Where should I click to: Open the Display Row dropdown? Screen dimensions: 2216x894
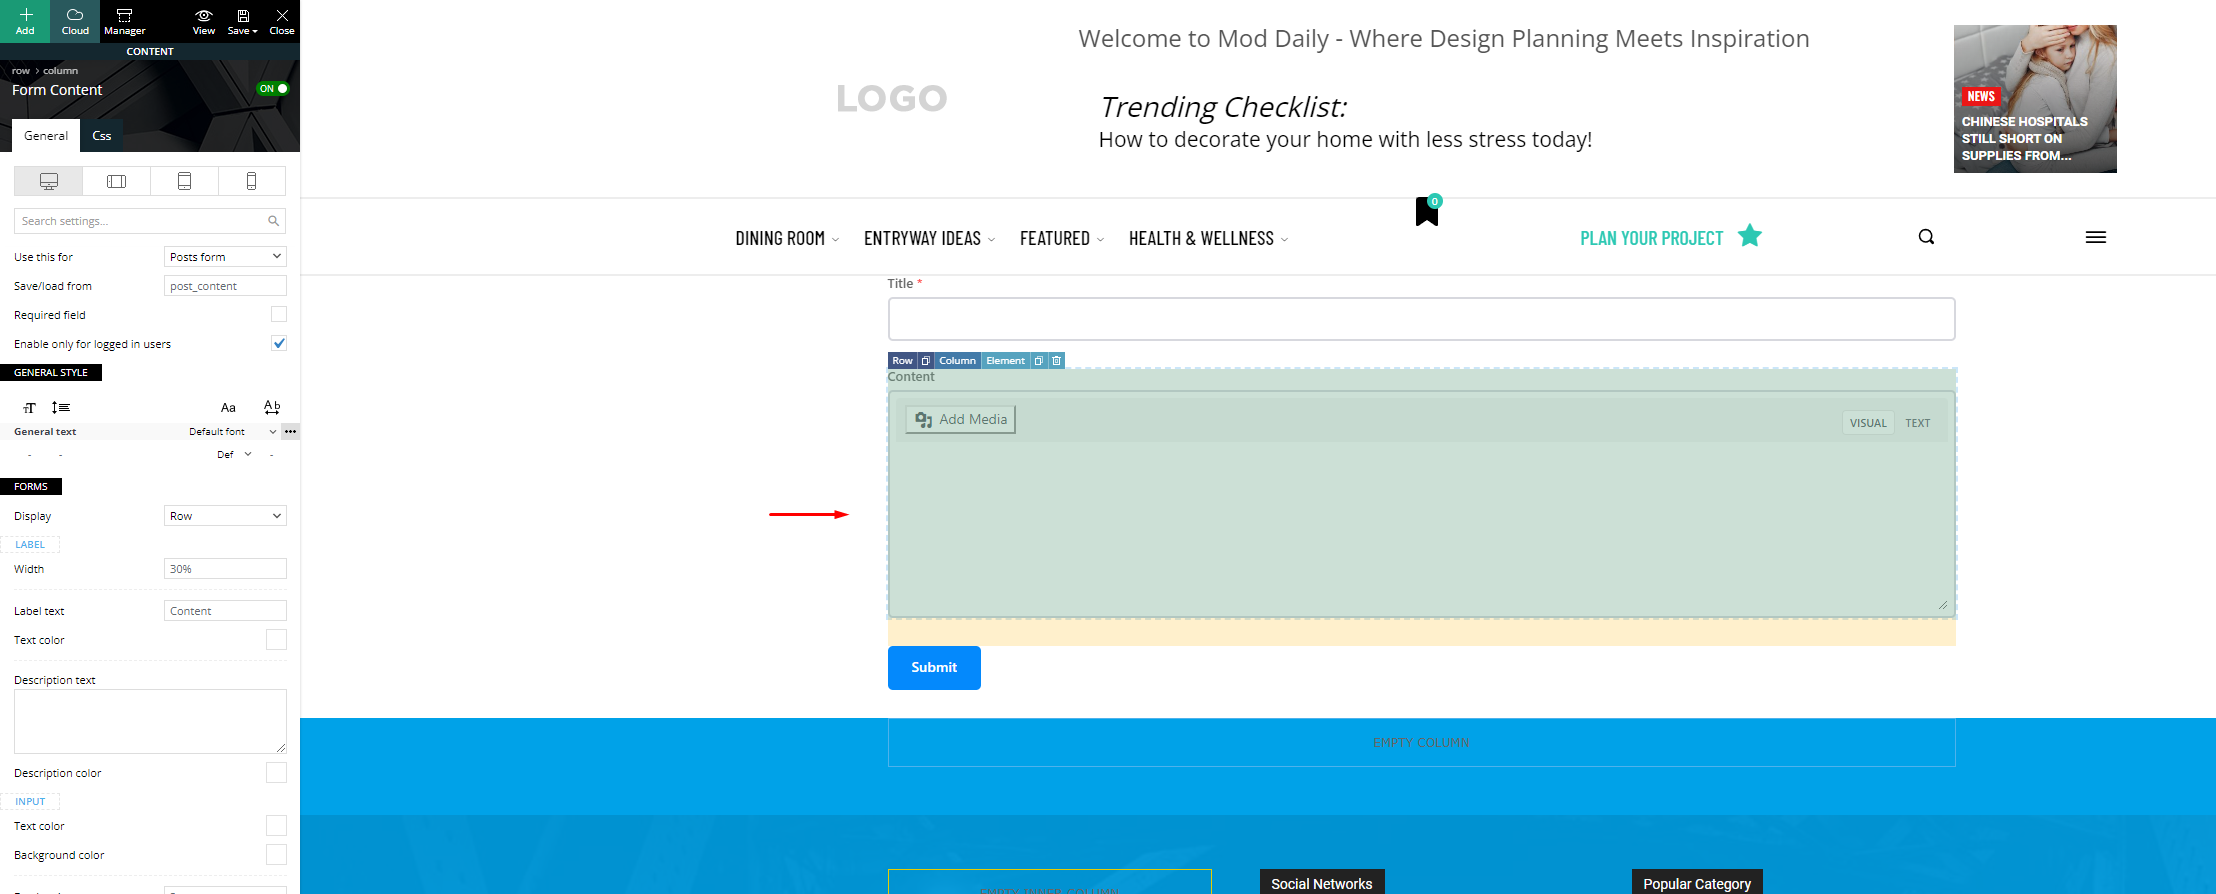pos(225,516)
